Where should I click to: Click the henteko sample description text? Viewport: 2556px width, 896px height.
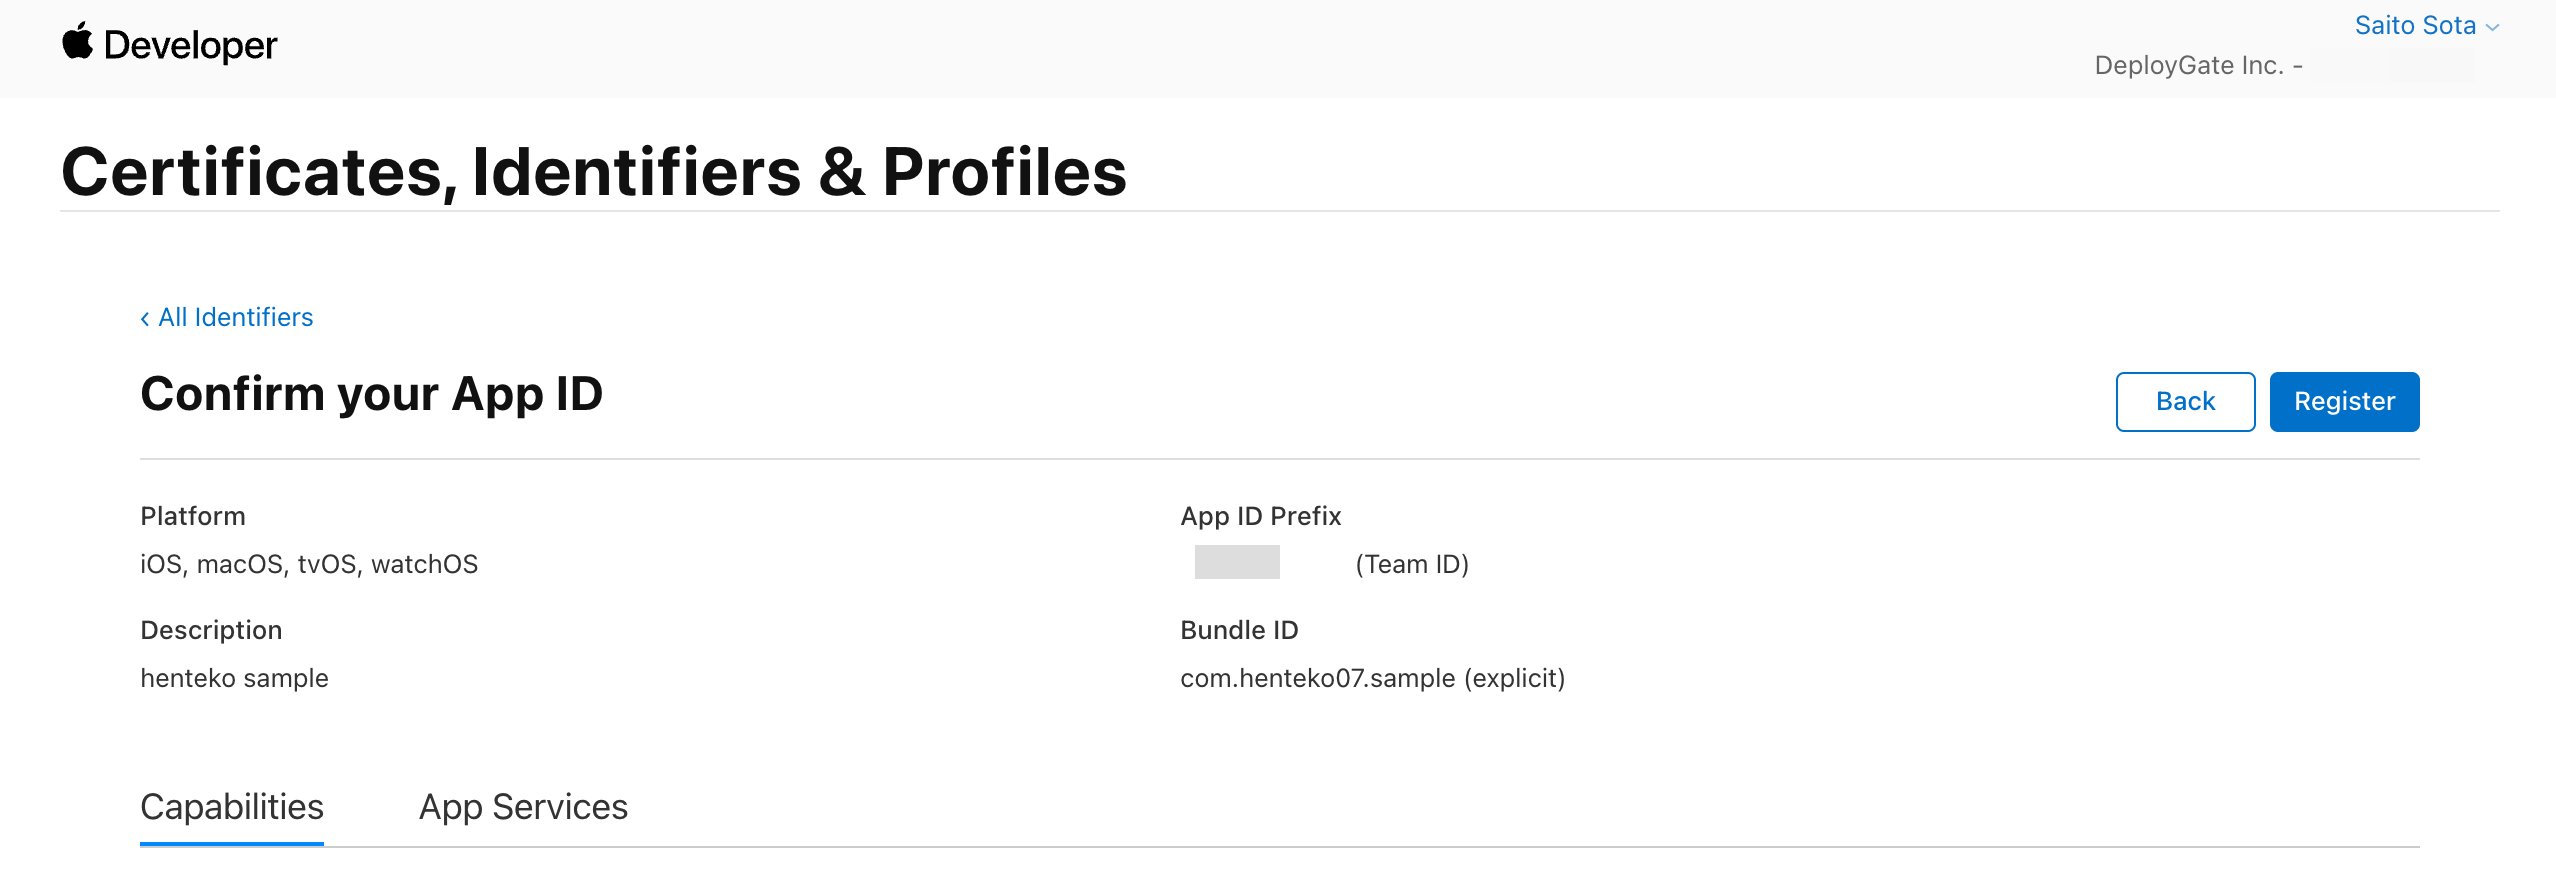pyautogui.click(x=234, y=677)
